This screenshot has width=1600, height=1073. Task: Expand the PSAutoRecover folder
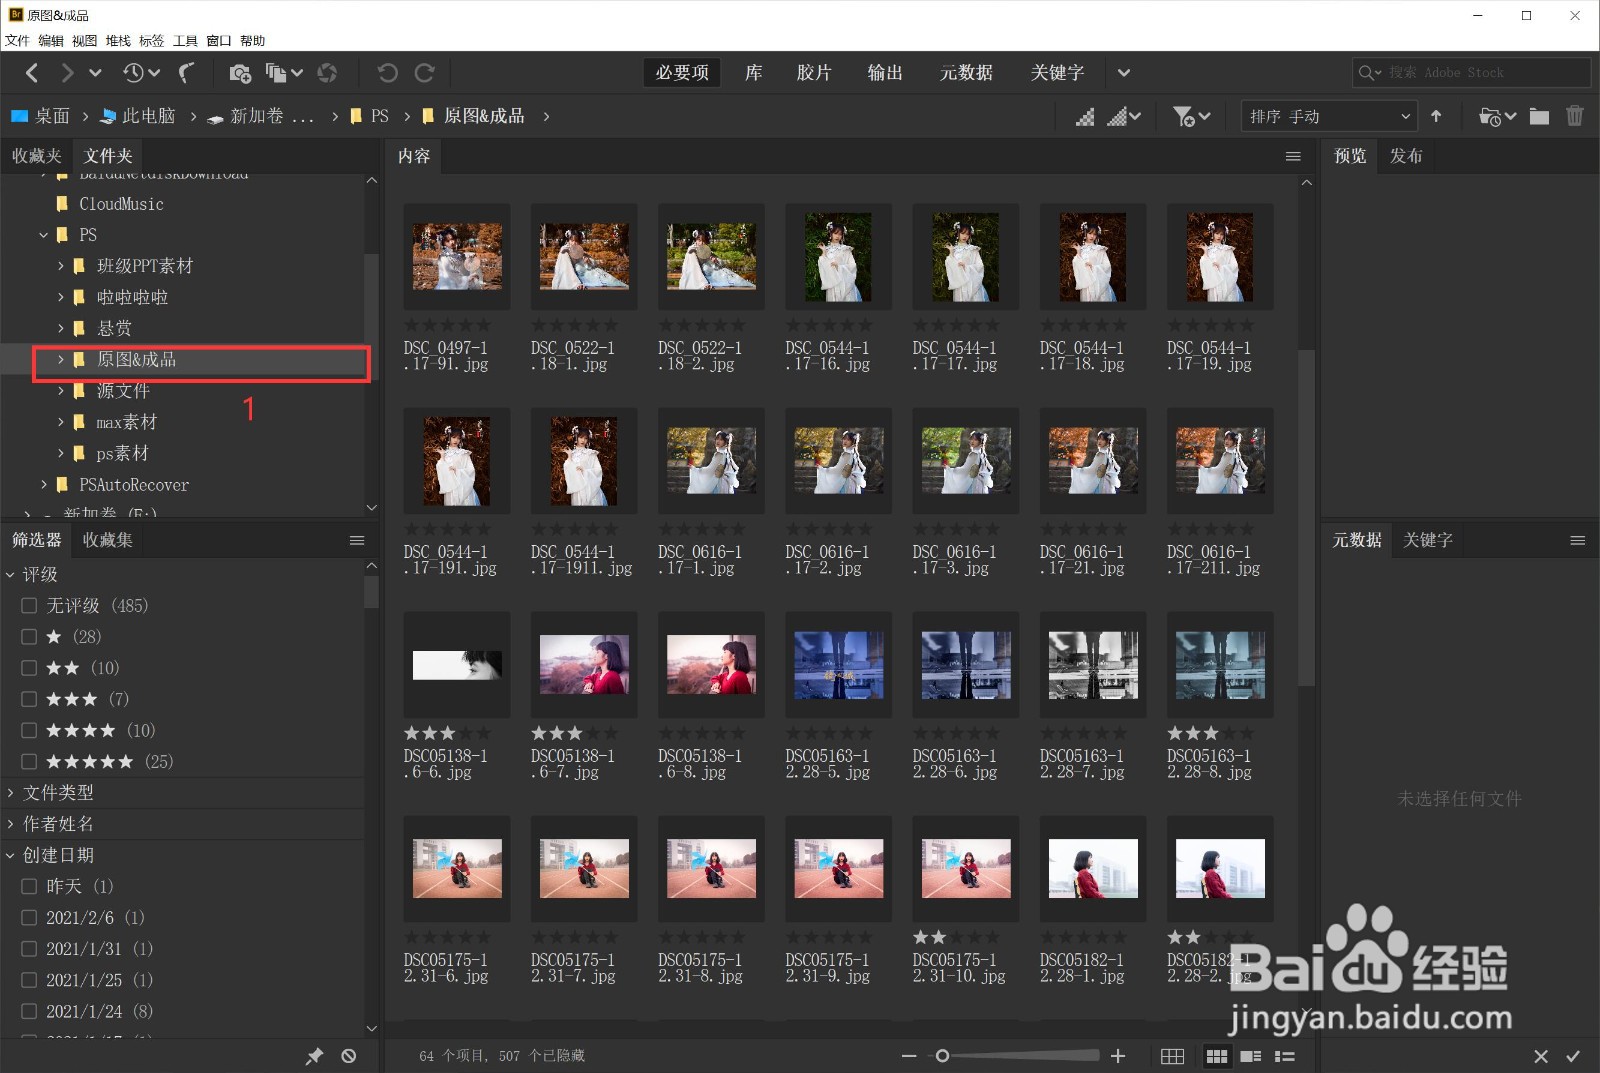pos(43,484)
